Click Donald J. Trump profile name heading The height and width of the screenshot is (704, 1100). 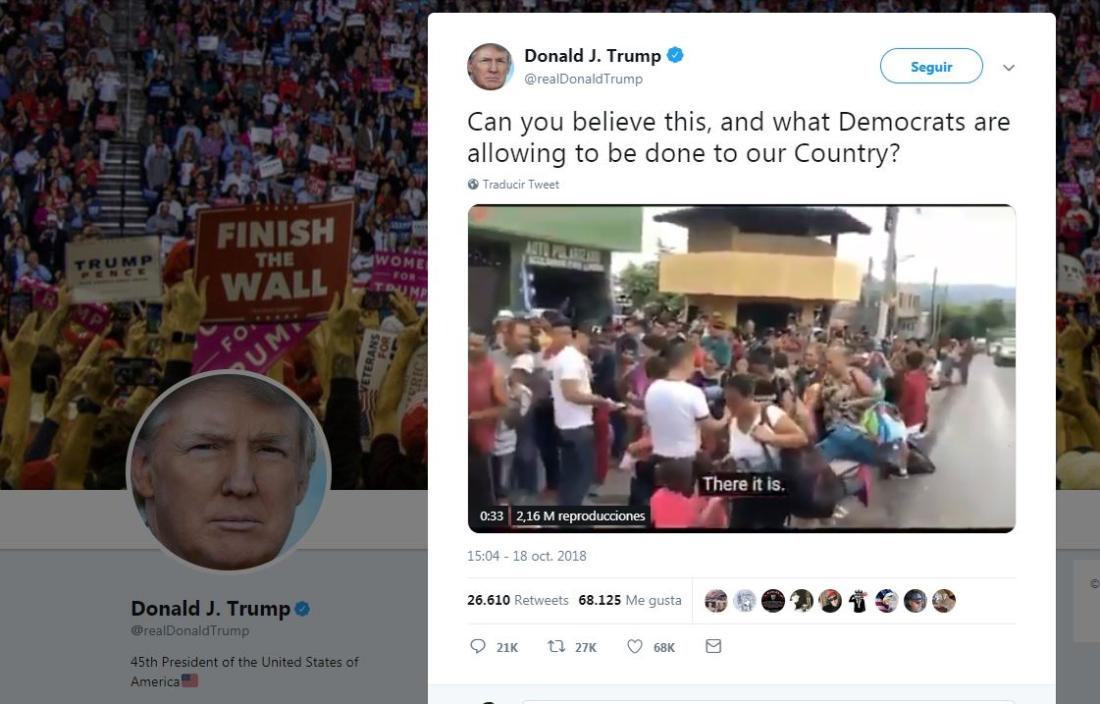coord(210,609)
